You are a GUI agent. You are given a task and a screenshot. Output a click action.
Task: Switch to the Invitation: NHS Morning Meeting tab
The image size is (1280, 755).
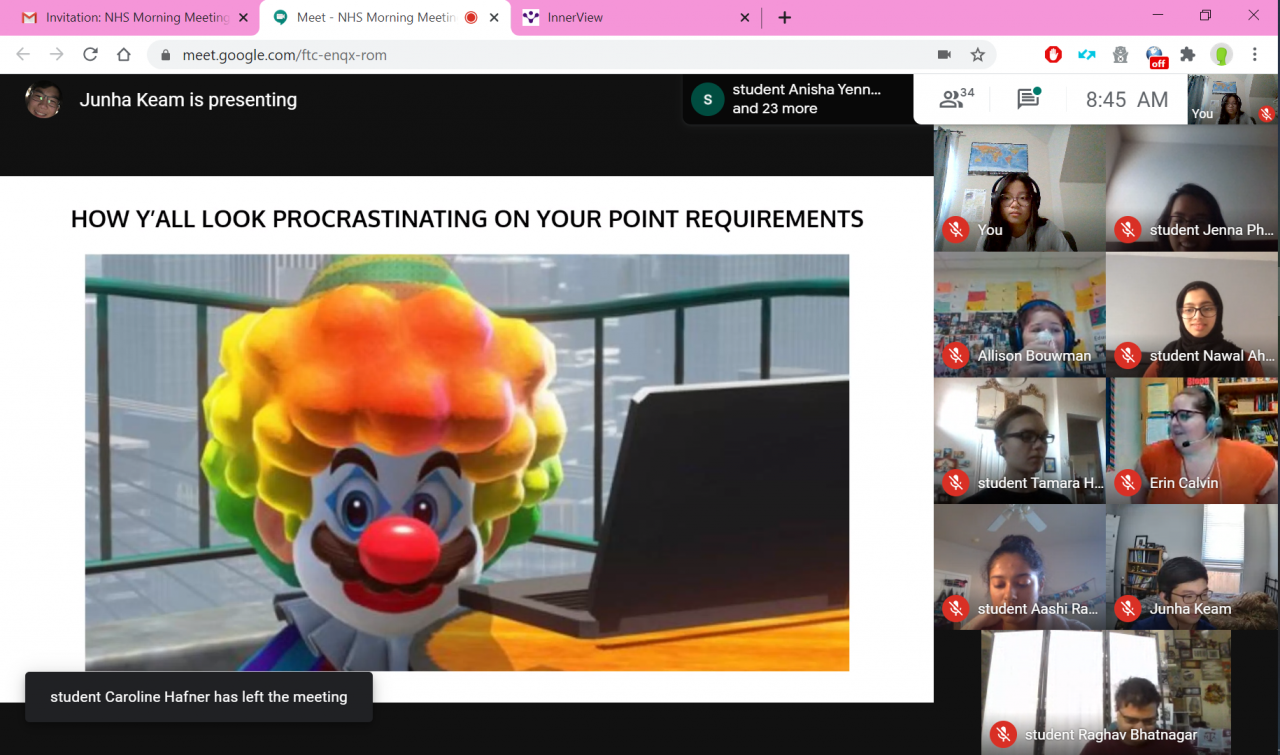coord(134,17)
